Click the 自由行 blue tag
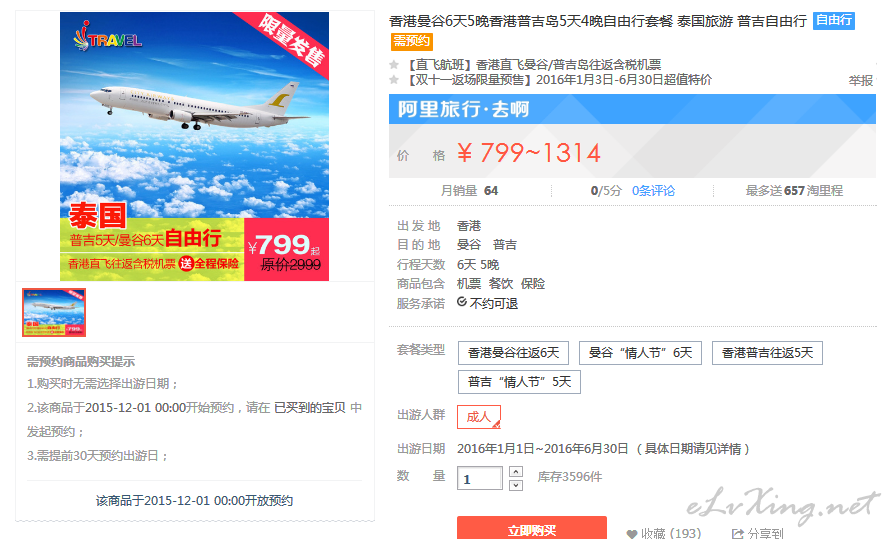Screen dimensions: 891x539 pyautogui.click(x=834, y=20)
